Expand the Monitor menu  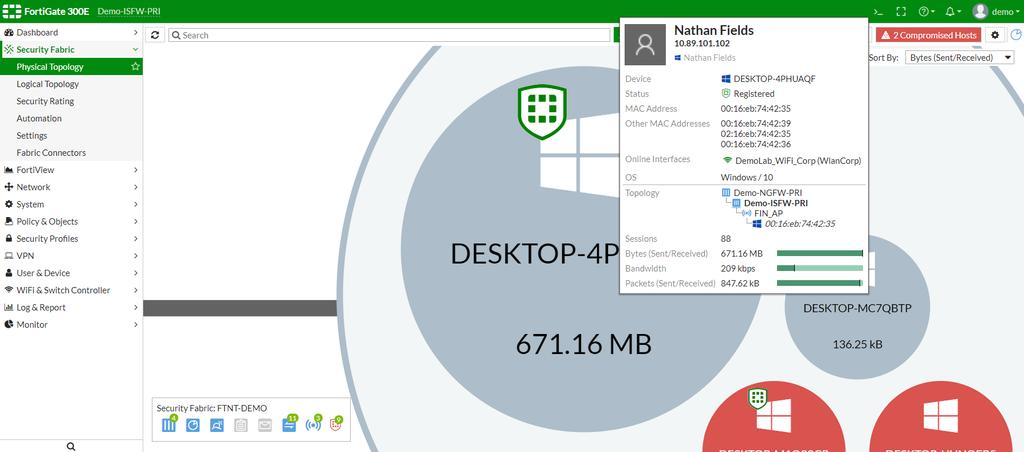coord(71,325)
